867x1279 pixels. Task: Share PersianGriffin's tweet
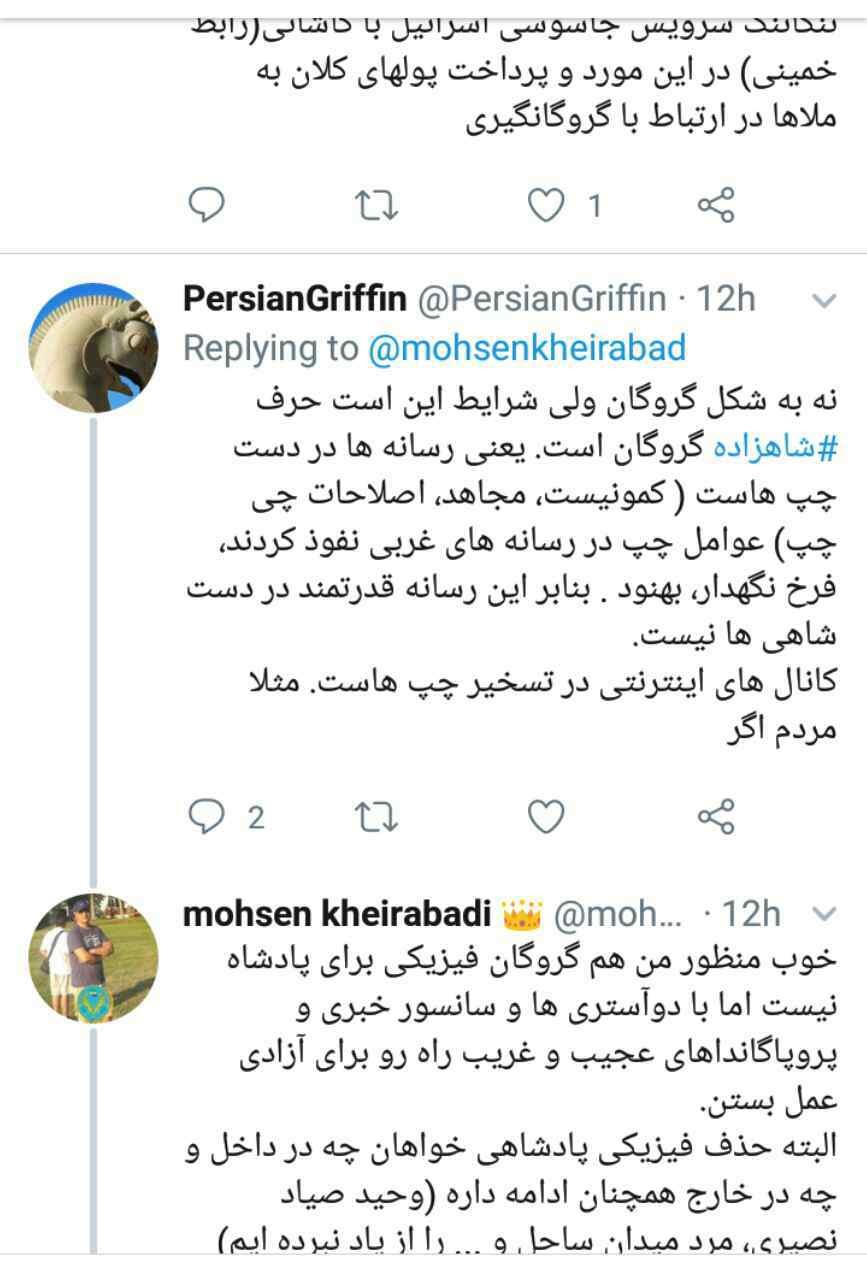pyautogui.click(x=715, y=817)
